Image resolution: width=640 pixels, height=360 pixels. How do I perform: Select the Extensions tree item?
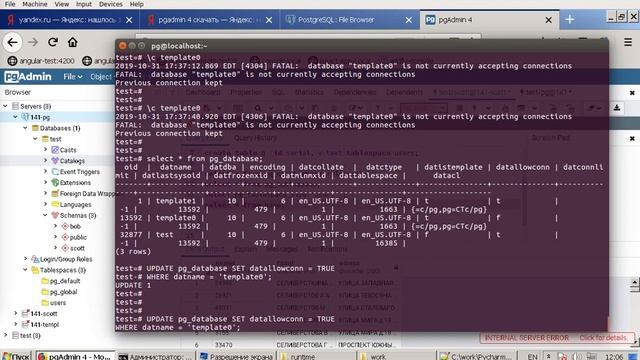[75, 183]
